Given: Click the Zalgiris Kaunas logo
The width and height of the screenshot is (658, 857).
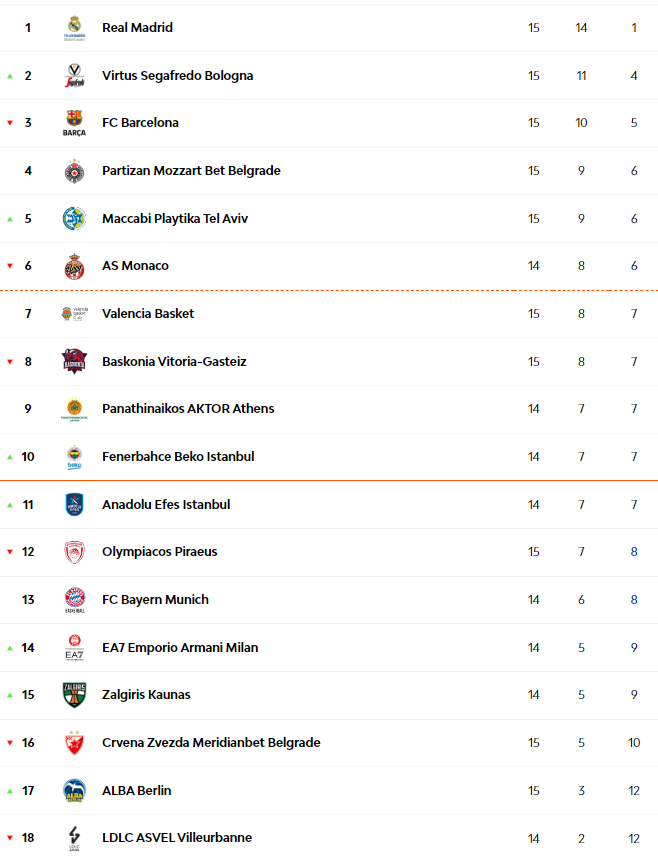Looking at the screenshot, I should 74,695.
